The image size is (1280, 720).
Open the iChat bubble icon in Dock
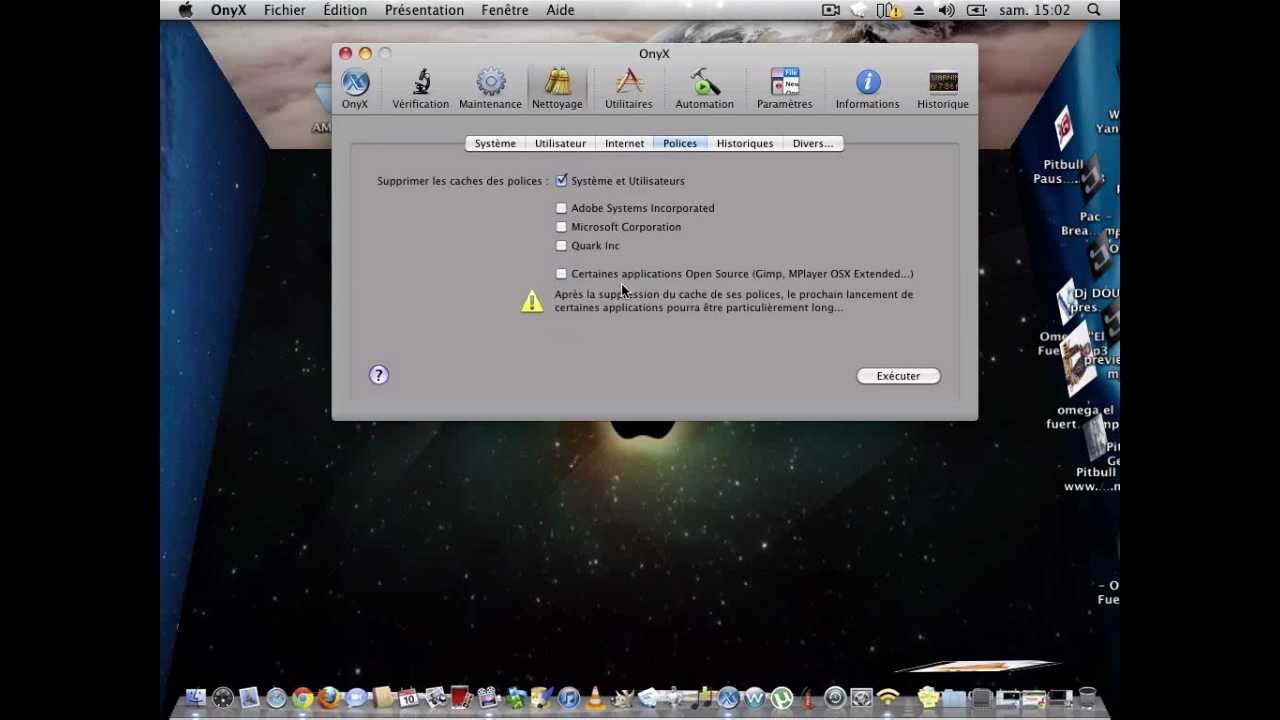tap(355, 698)
